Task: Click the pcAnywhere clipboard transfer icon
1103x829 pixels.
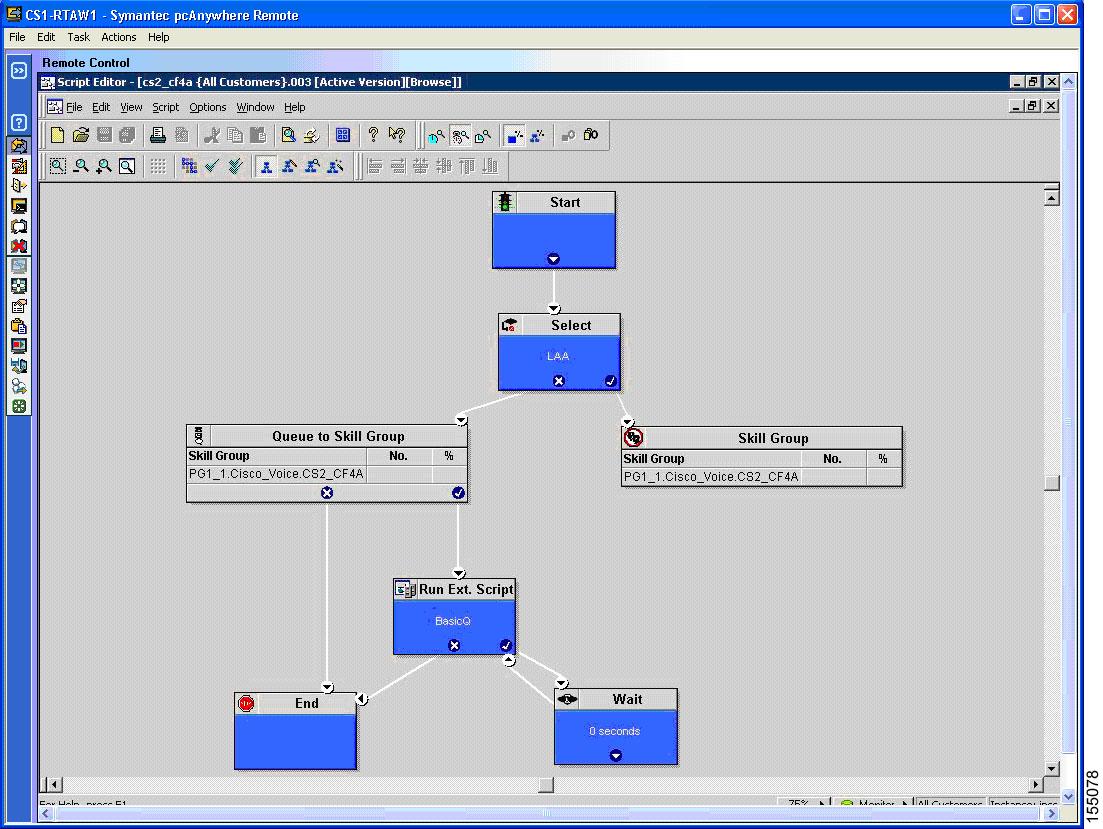Action: coord(19,326)
